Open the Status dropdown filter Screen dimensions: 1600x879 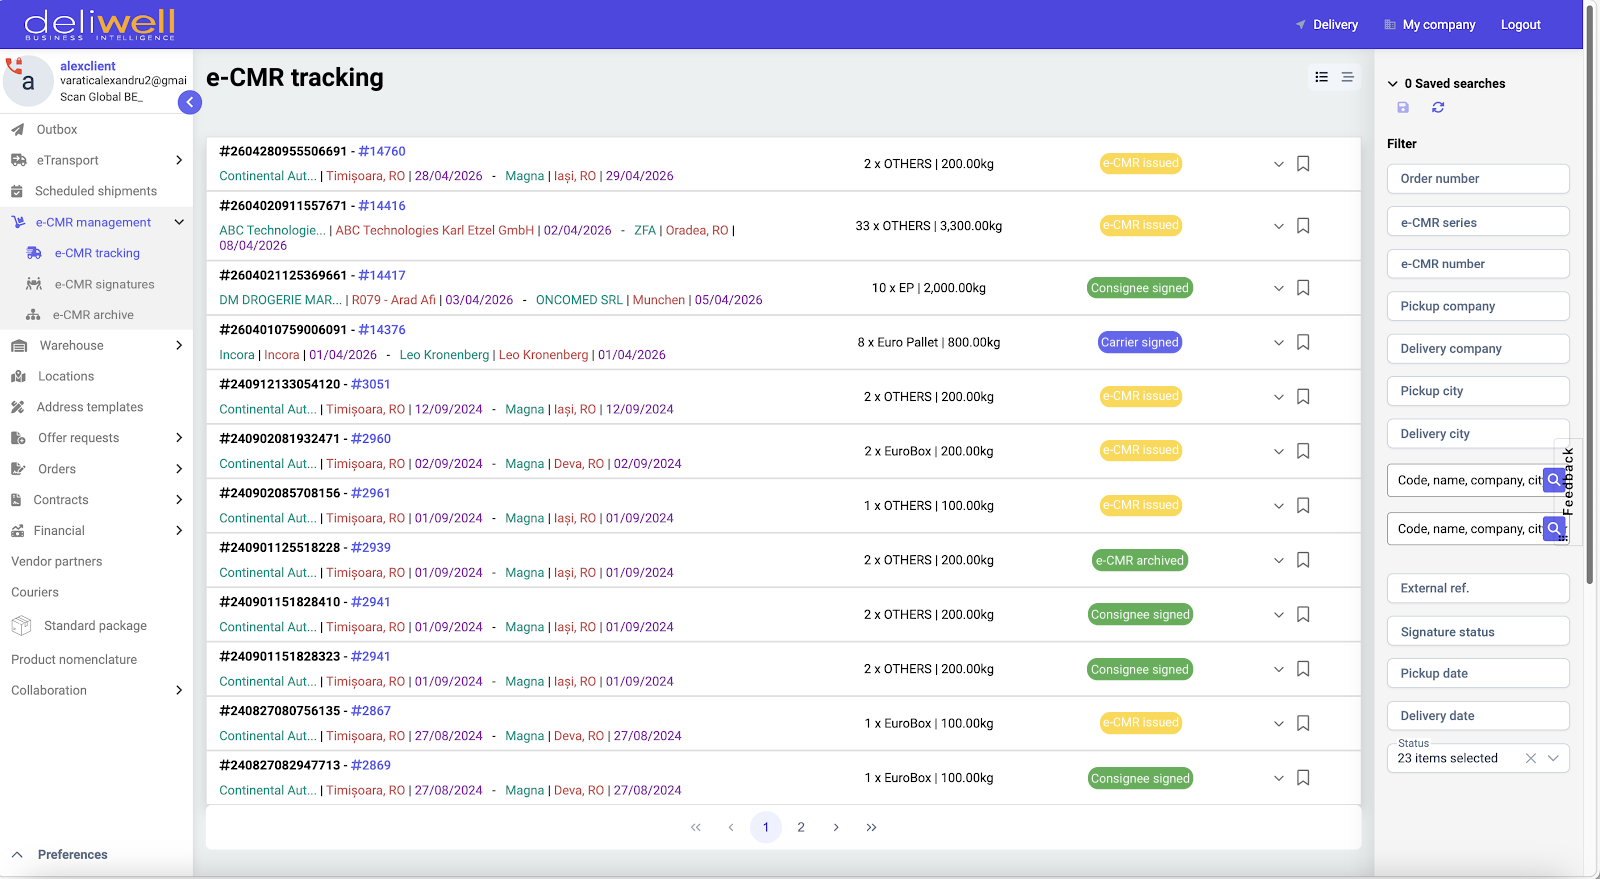(1553, 758)
